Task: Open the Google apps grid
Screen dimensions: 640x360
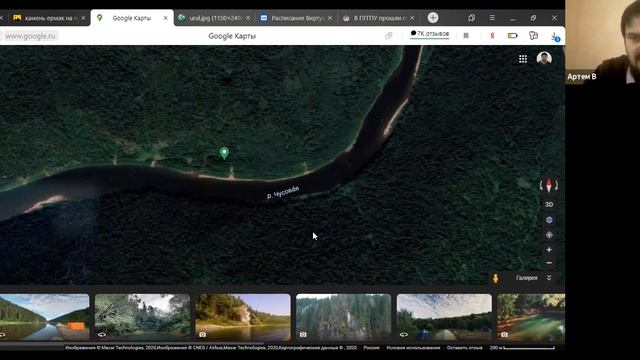Action: tap(523, 59)
